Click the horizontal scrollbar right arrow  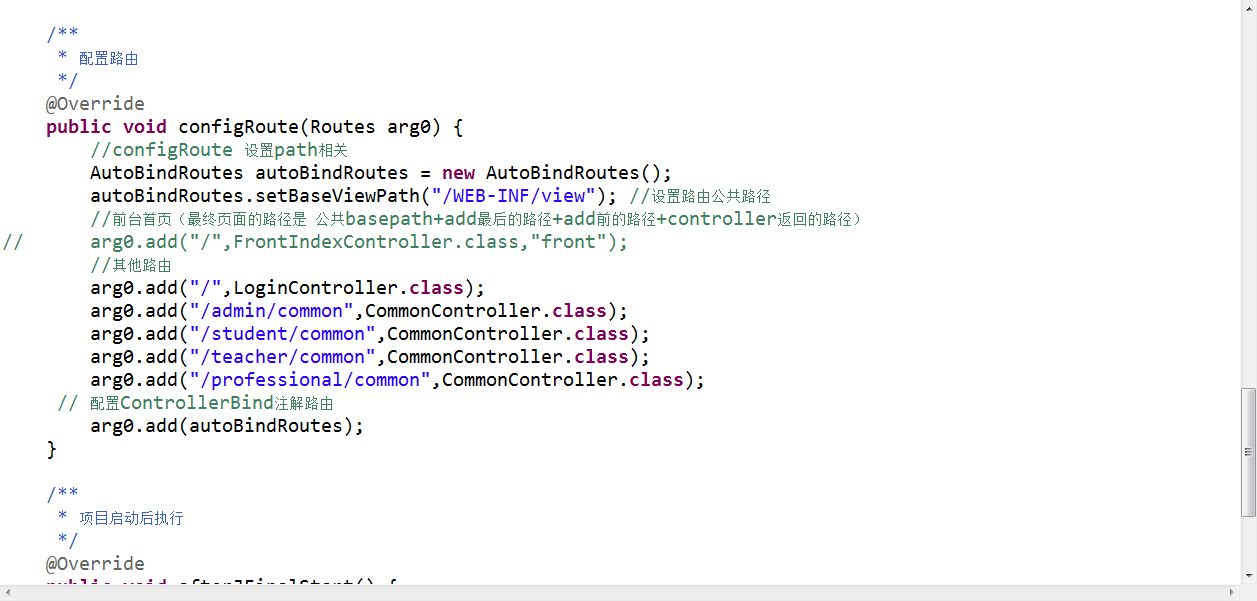pyautogui.click(x=1232, y=593)
